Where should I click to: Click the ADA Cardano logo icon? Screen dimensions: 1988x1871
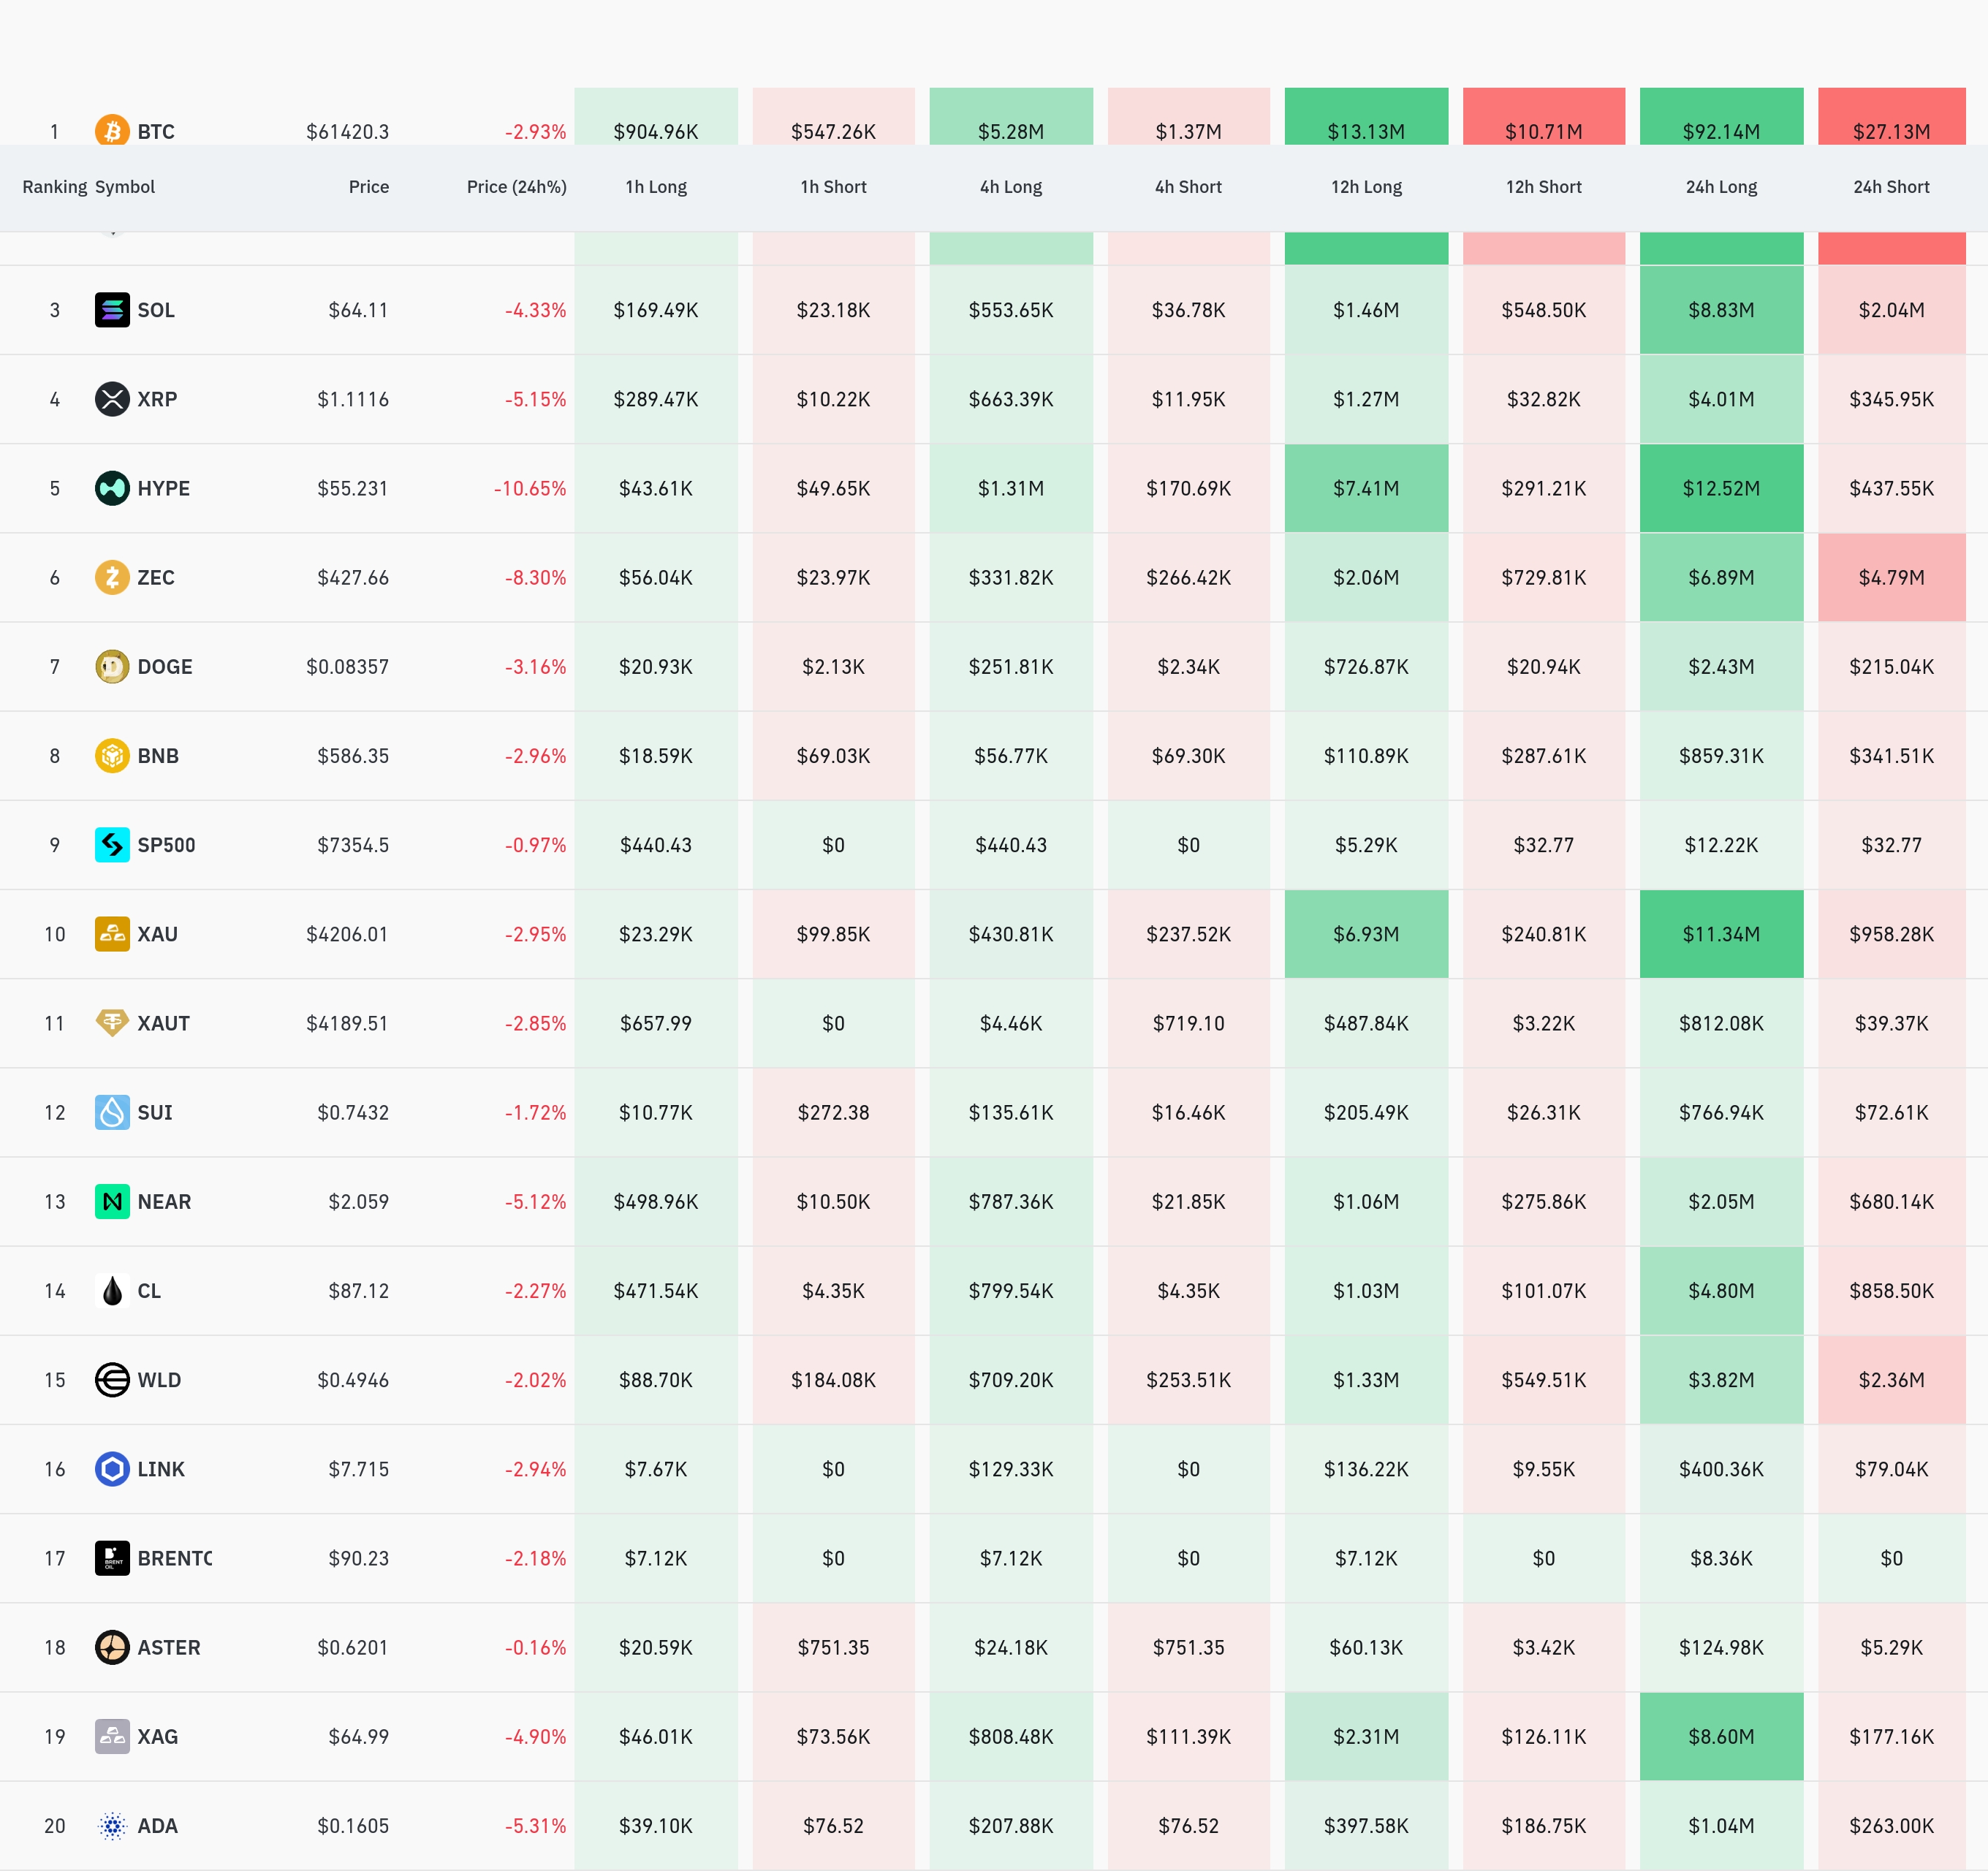point(112,1825)
